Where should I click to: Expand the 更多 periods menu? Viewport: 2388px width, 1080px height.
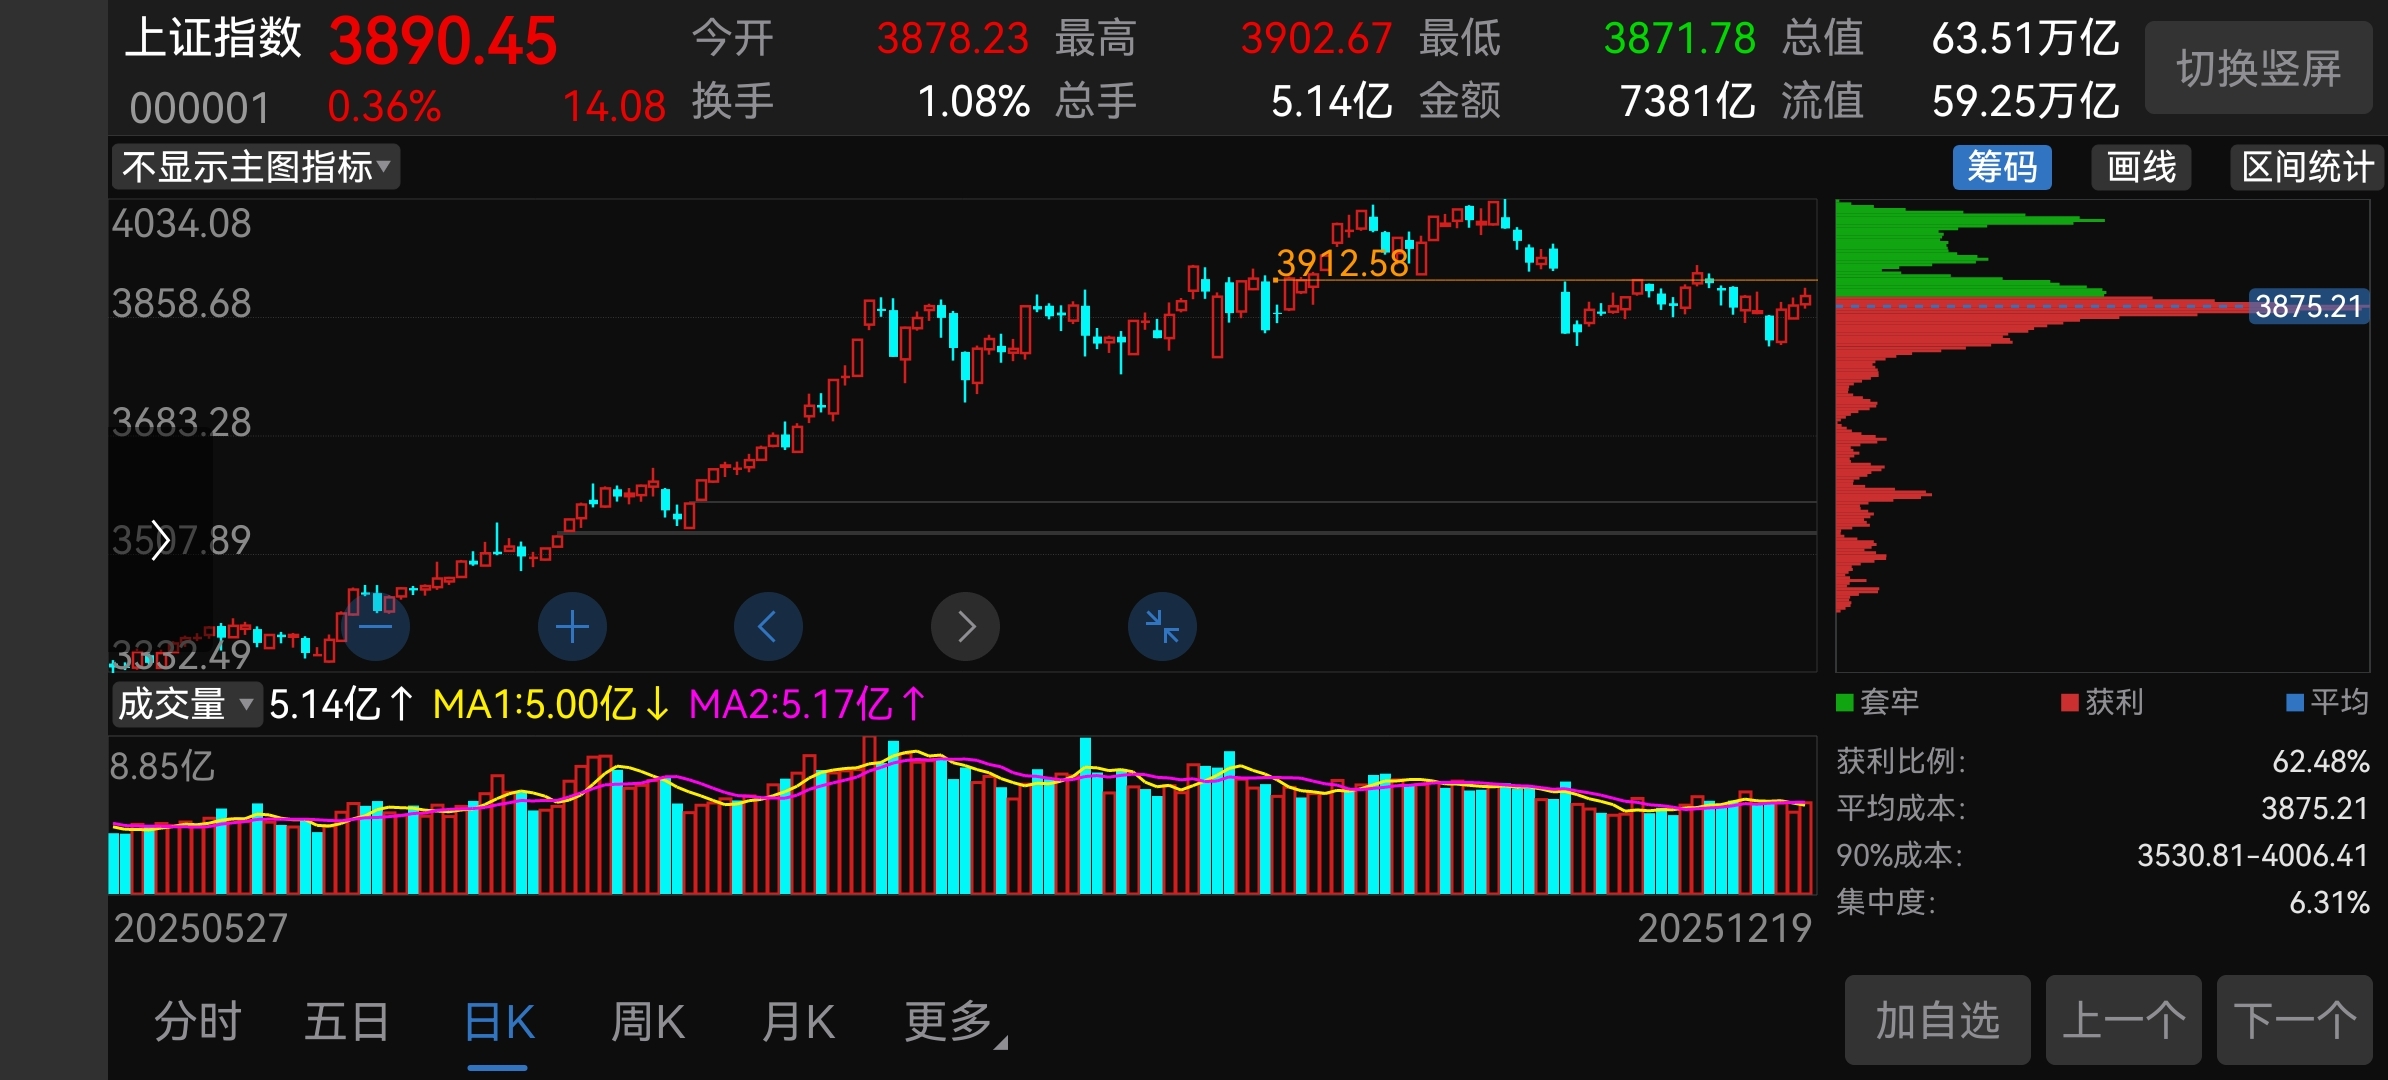(950, 1022)
